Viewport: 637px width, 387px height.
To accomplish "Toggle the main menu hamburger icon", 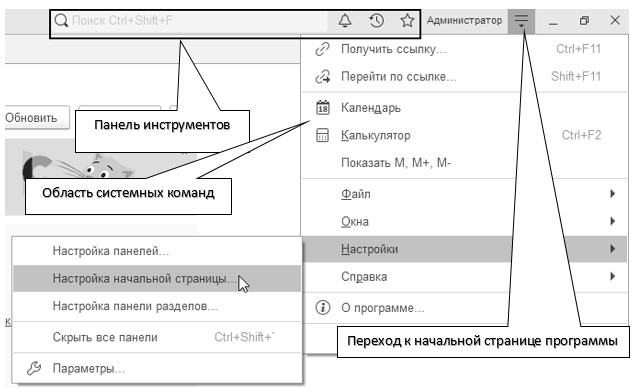I will click(521, 21).
